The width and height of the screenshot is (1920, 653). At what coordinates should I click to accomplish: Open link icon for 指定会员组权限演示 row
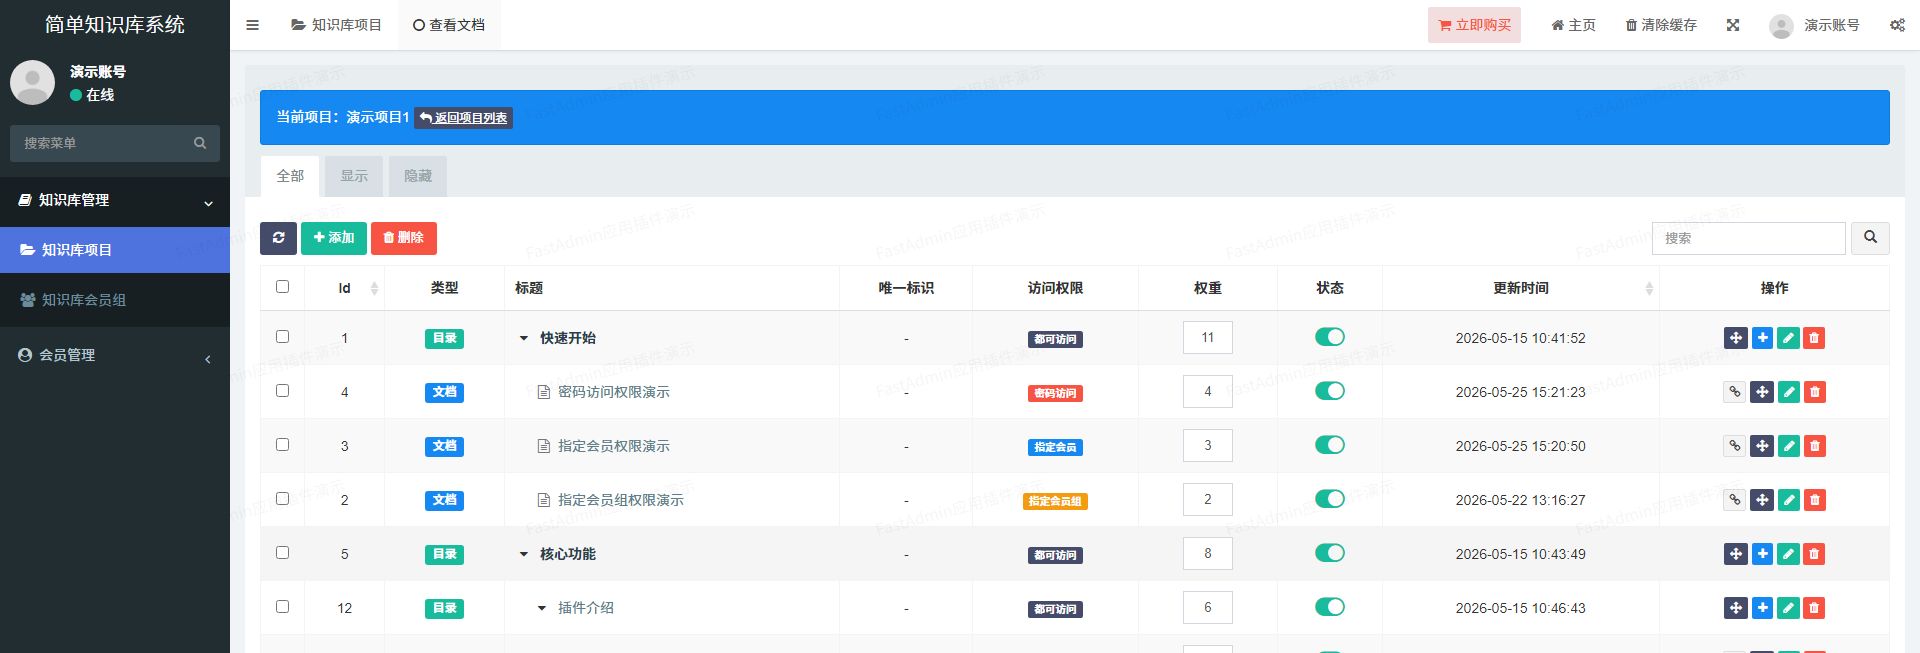(x=1735, y=500)
